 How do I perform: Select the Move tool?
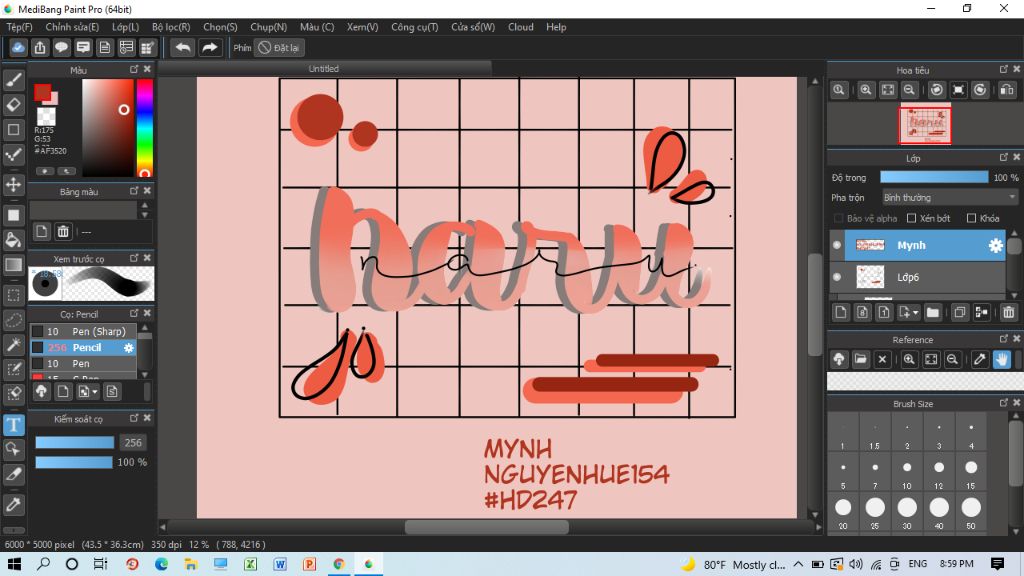pyautogui.click(x=13, y=185)
